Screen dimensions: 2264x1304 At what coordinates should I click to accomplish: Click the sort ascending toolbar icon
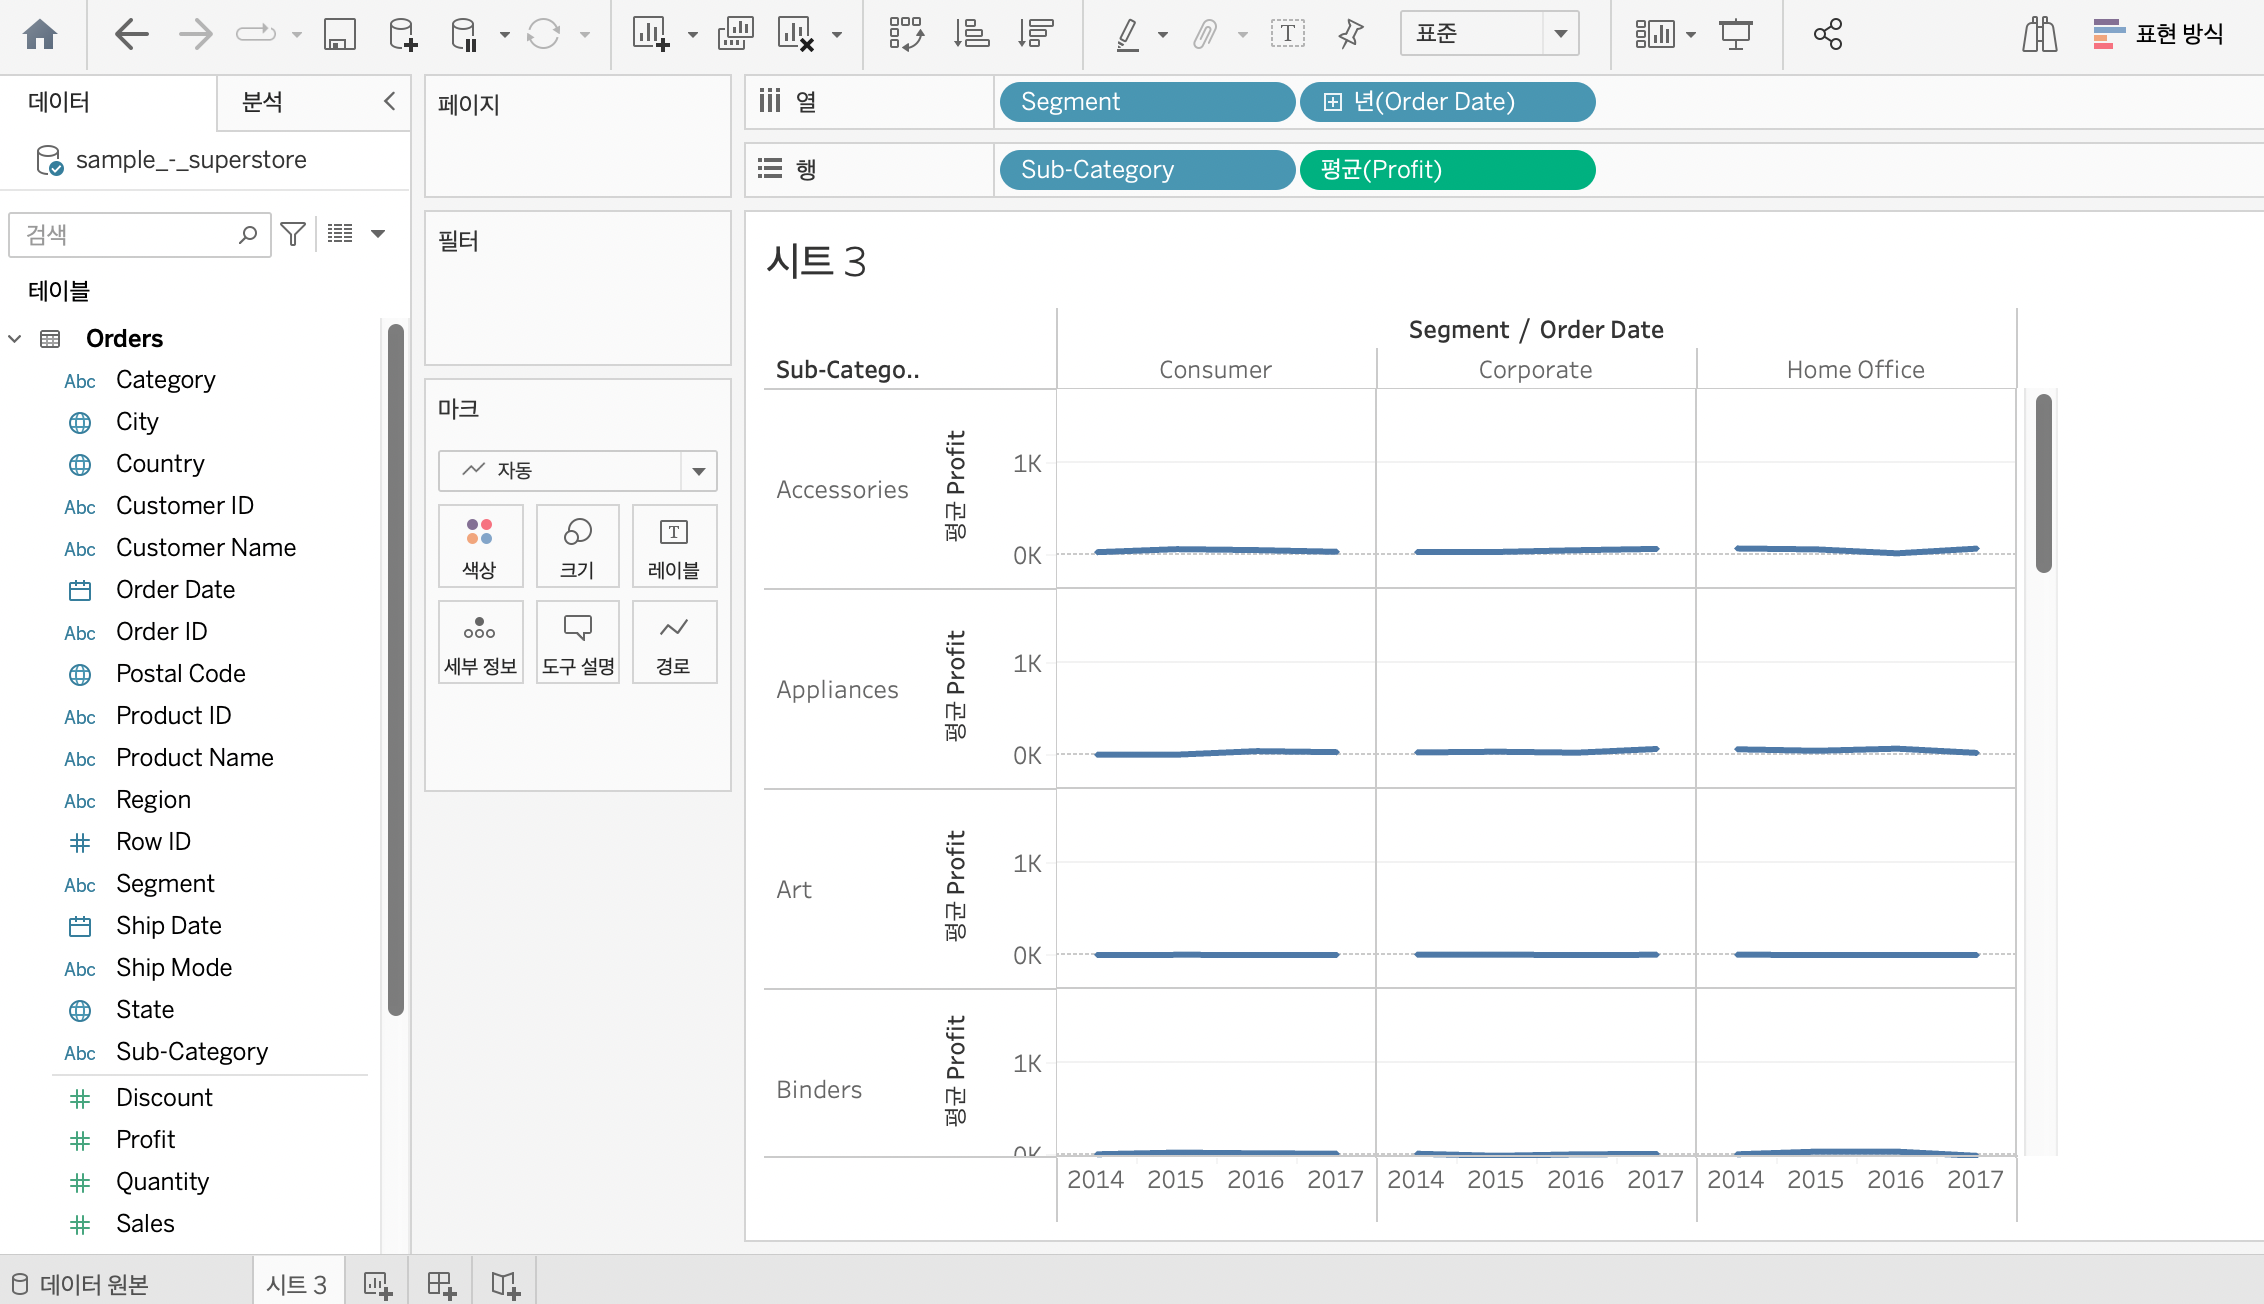(x=971, y=35)
